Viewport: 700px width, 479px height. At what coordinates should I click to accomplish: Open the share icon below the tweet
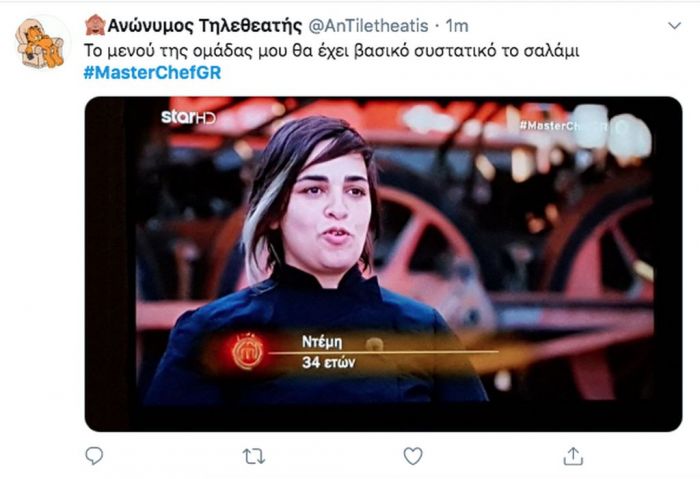tap(573, 456)
